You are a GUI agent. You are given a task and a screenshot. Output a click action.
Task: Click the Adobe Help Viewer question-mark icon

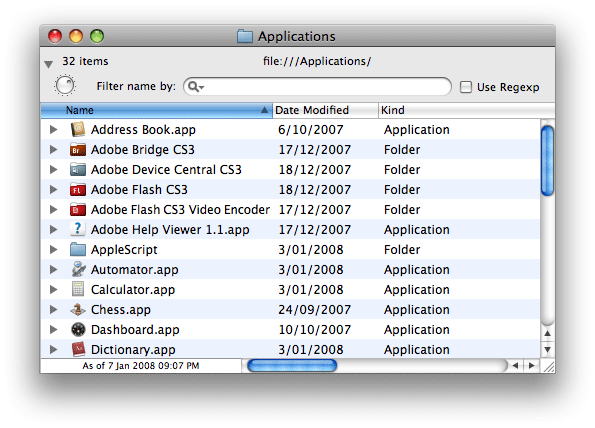(x=78, y=229)
